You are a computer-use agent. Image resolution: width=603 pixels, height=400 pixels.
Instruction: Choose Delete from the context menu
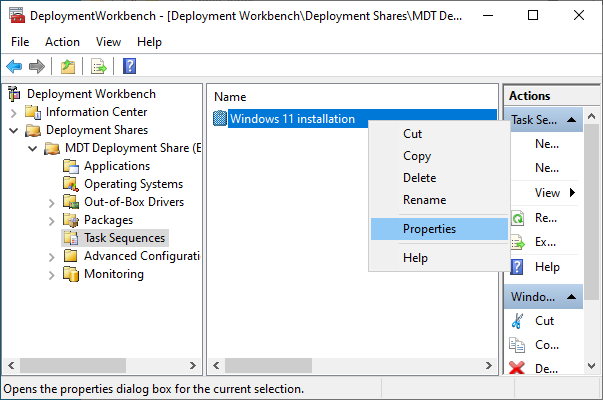pyautogui.click(x=439, y=178)
